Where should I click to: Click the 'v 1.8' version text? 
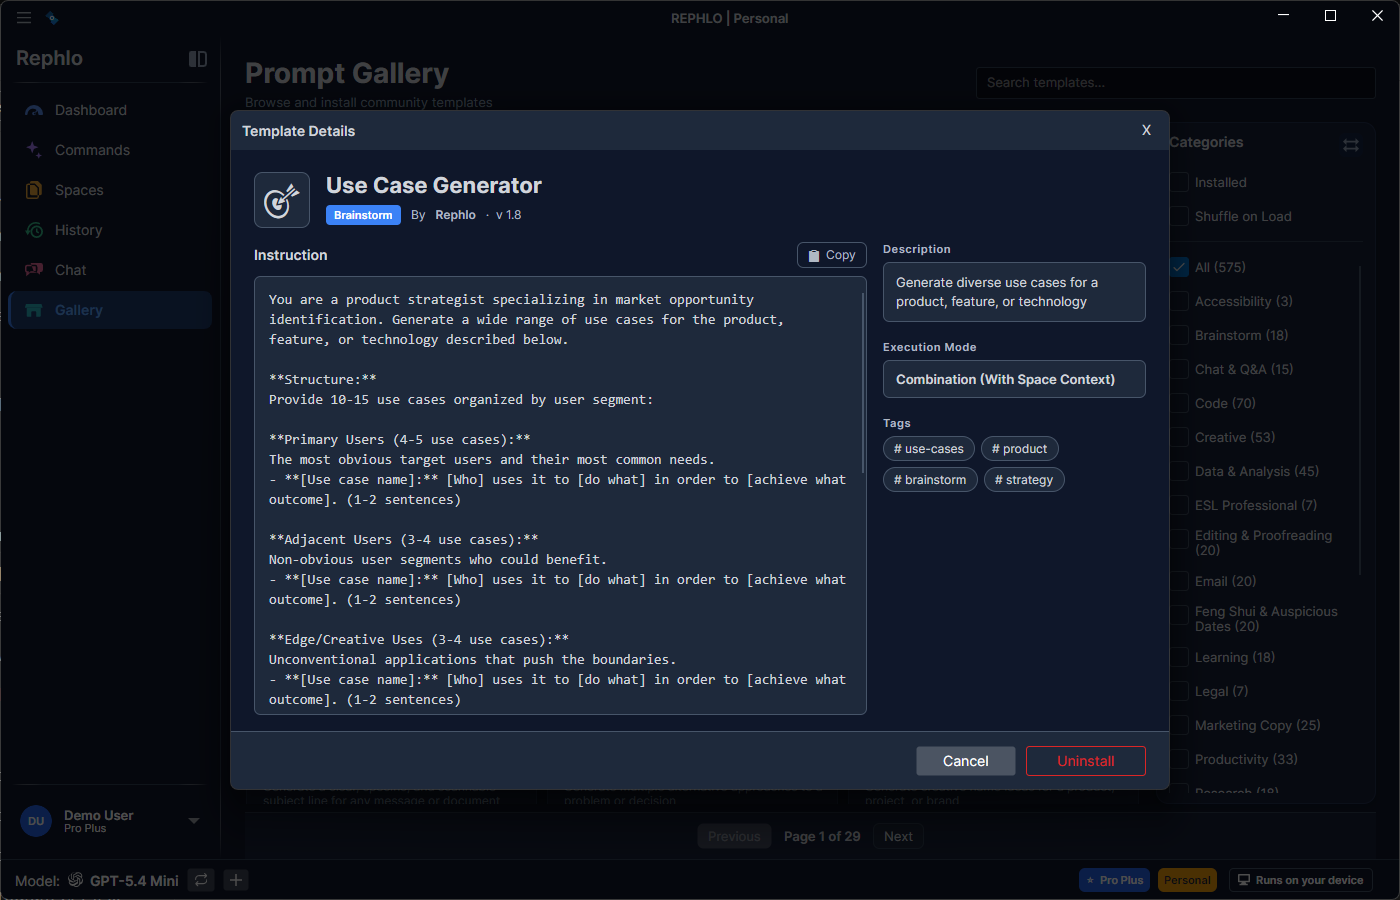[509, 215]
